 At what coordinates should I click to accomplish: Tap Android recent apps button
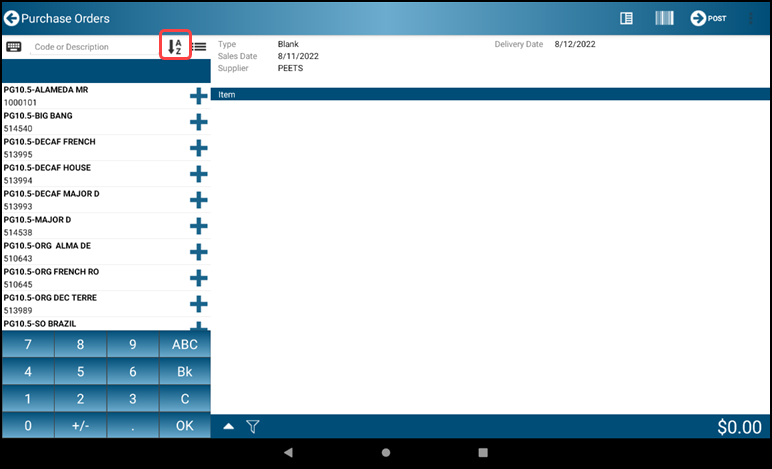point(483,452)
